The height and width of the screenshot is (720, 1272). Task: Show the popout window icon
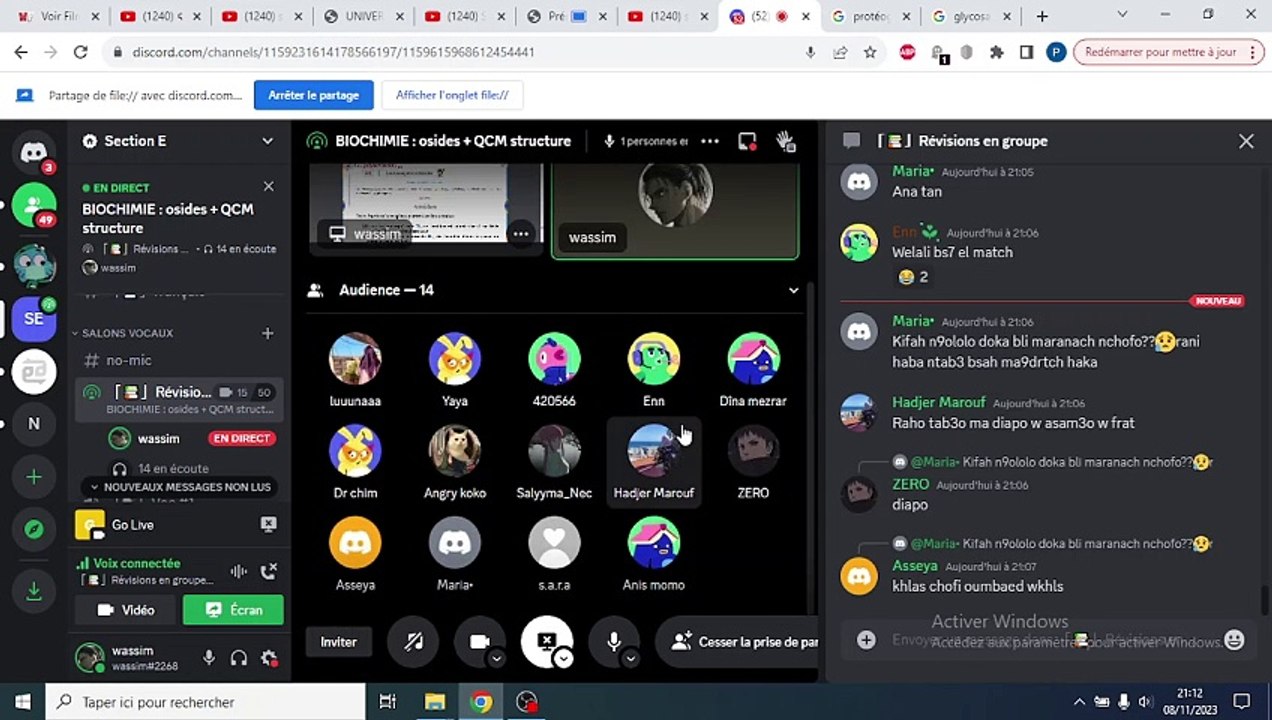tap(747, 141)
